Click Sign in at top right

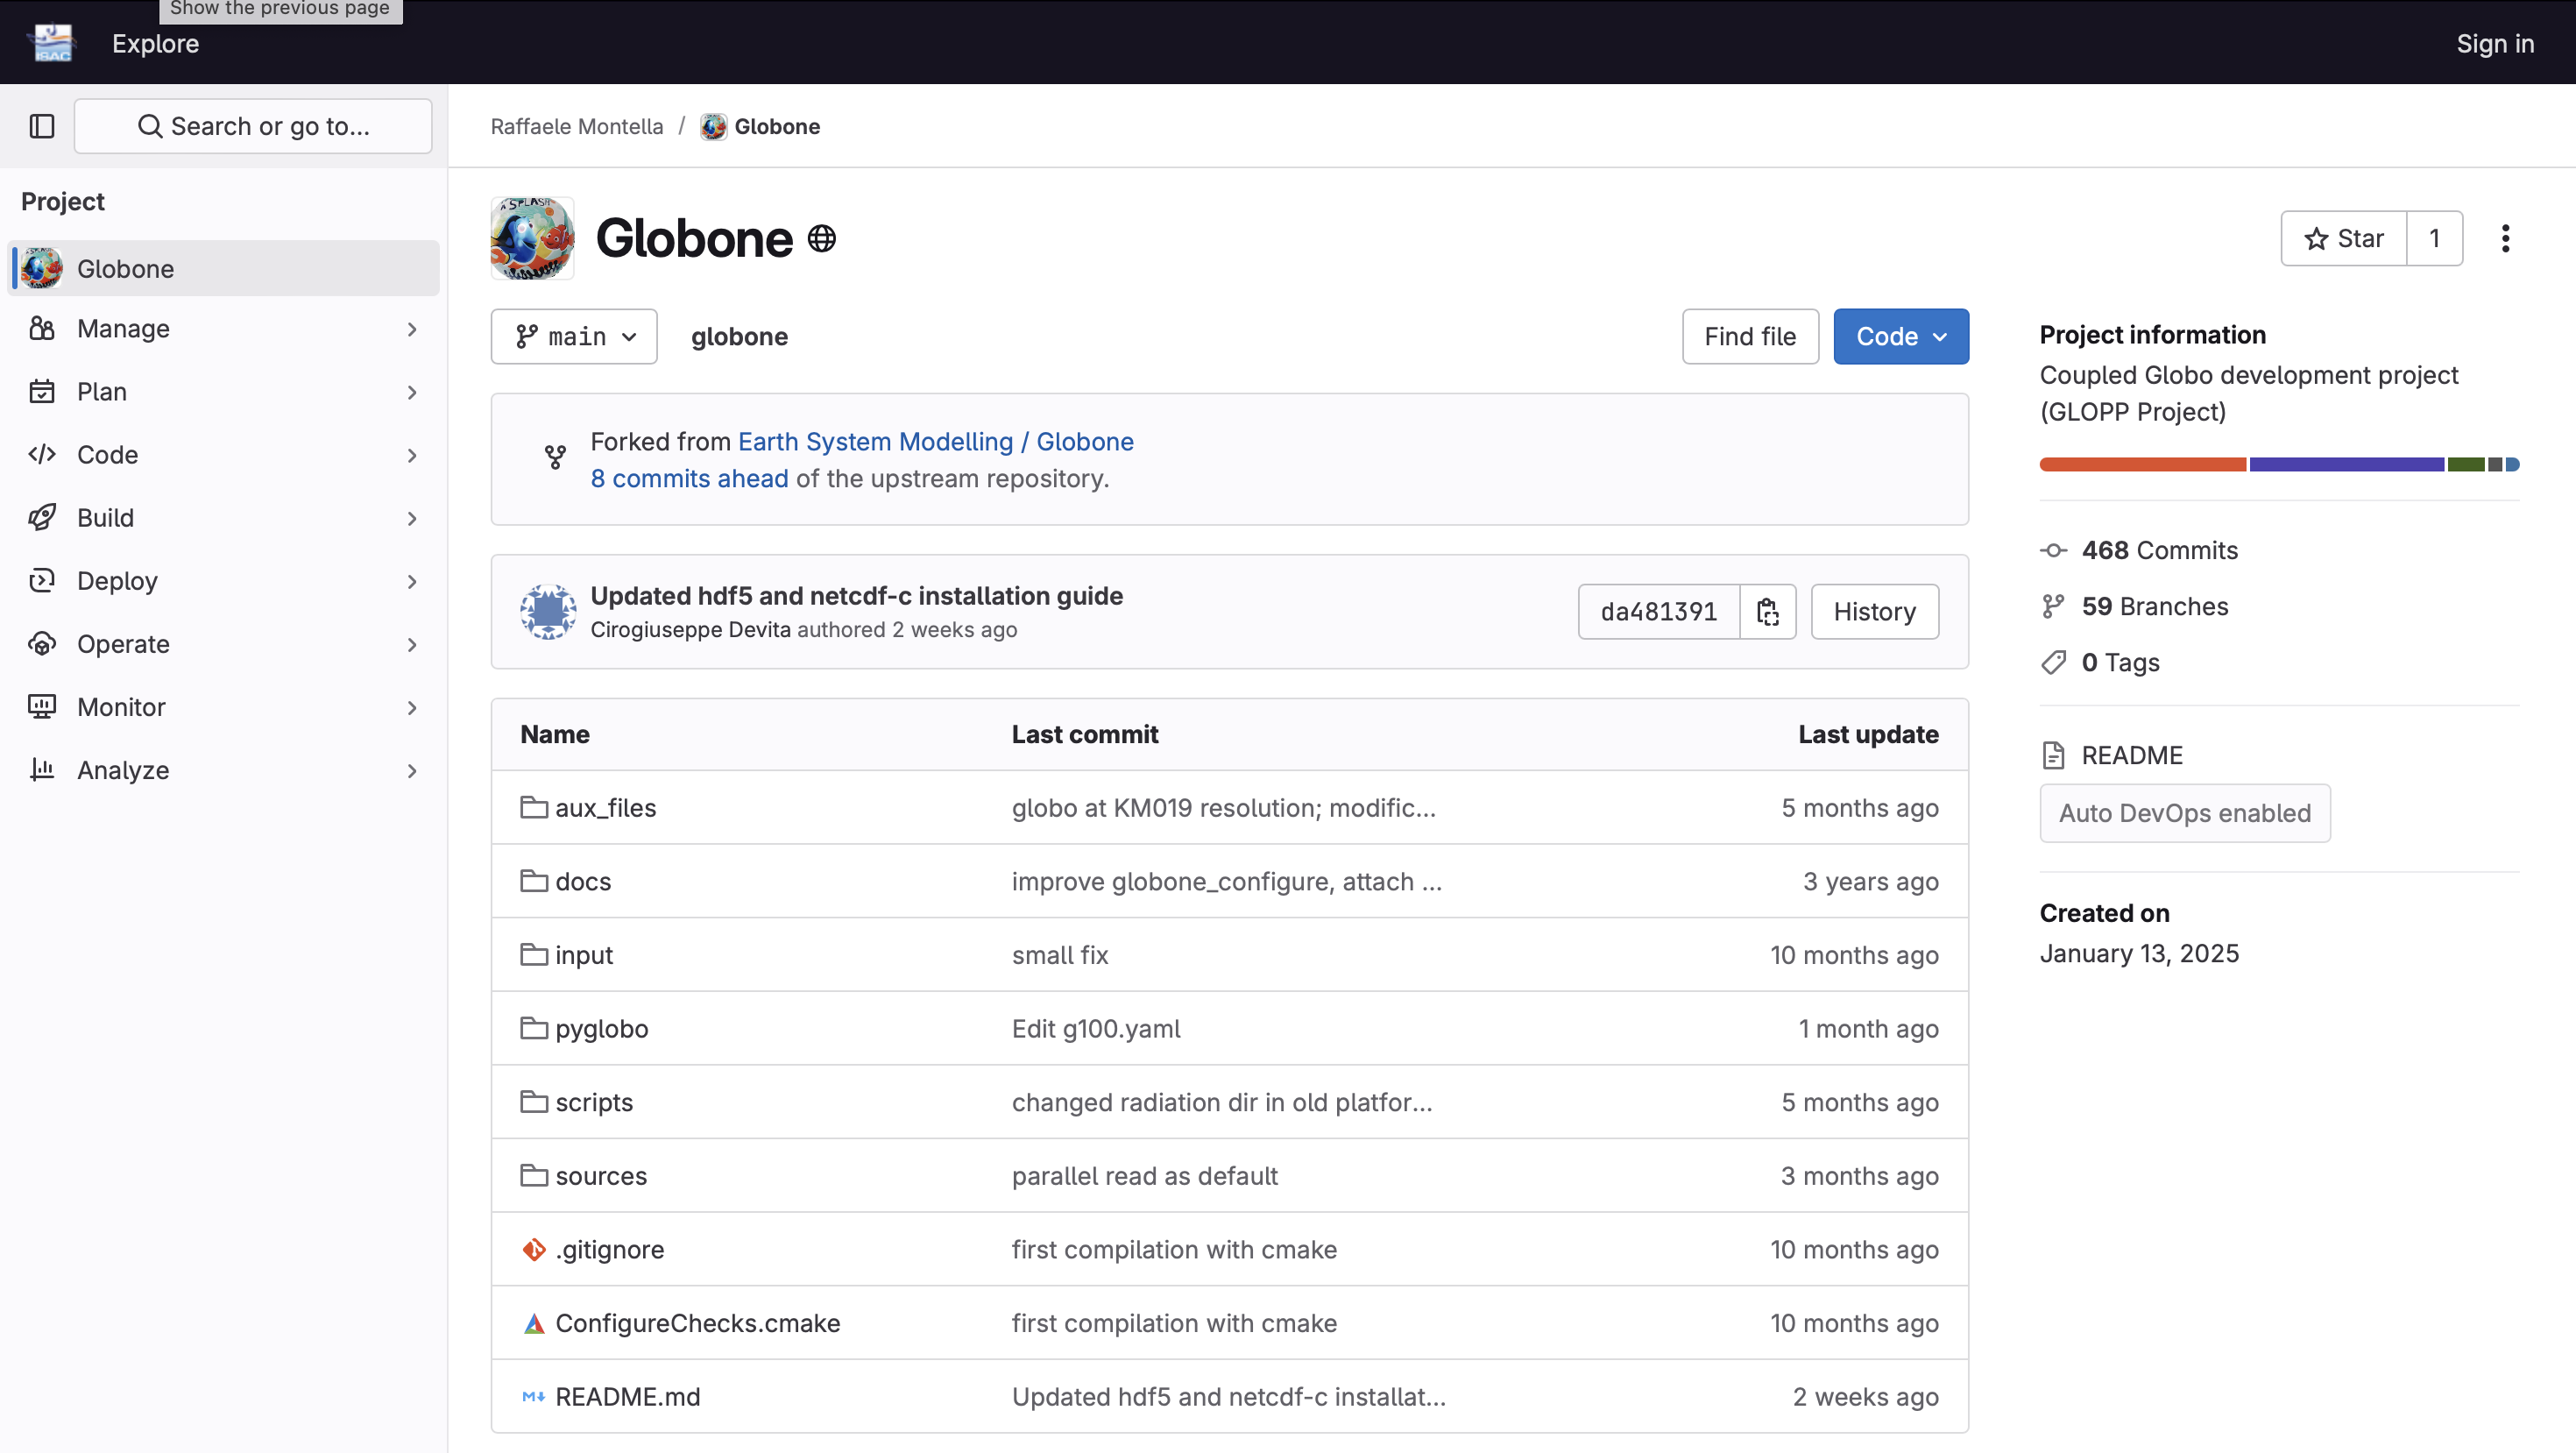click(x=2495, y=43)
